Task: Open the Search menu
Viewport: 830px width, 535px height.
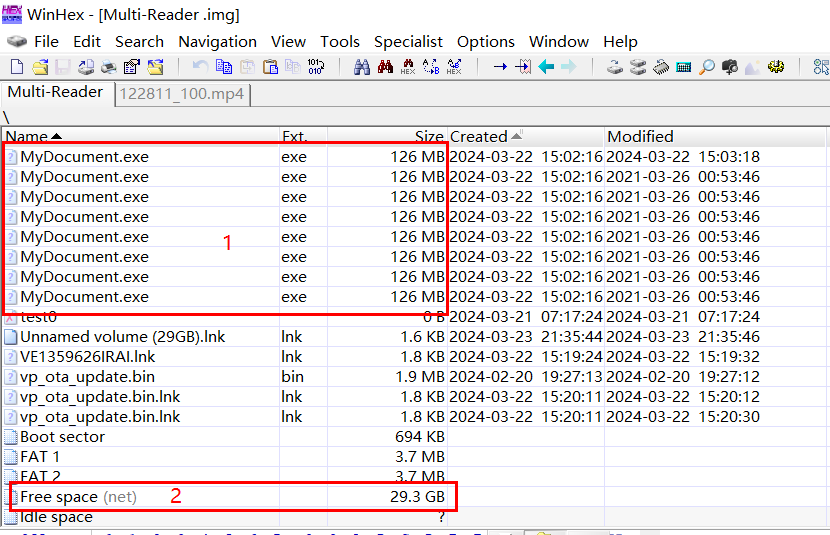Action: click(x=139, y=42)
